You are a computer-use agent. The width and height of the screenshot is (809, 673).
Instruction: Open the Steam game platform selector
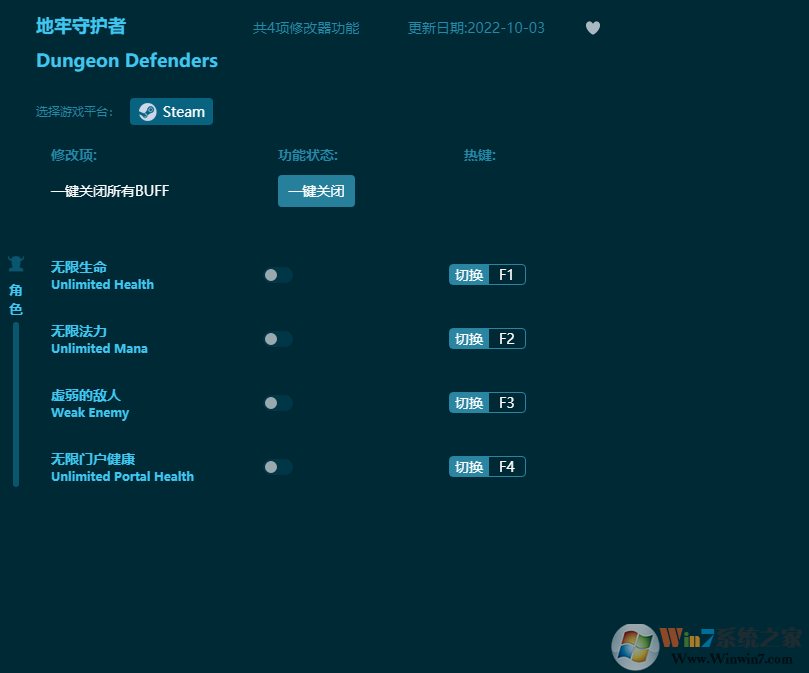click(x=171, y=111)
